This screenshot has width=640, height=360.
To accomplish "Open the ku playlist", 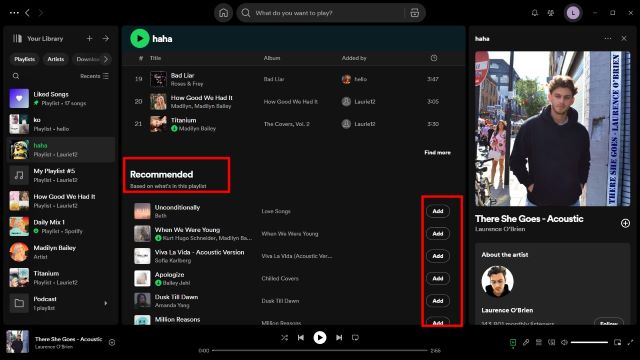I will coord(61,124).
